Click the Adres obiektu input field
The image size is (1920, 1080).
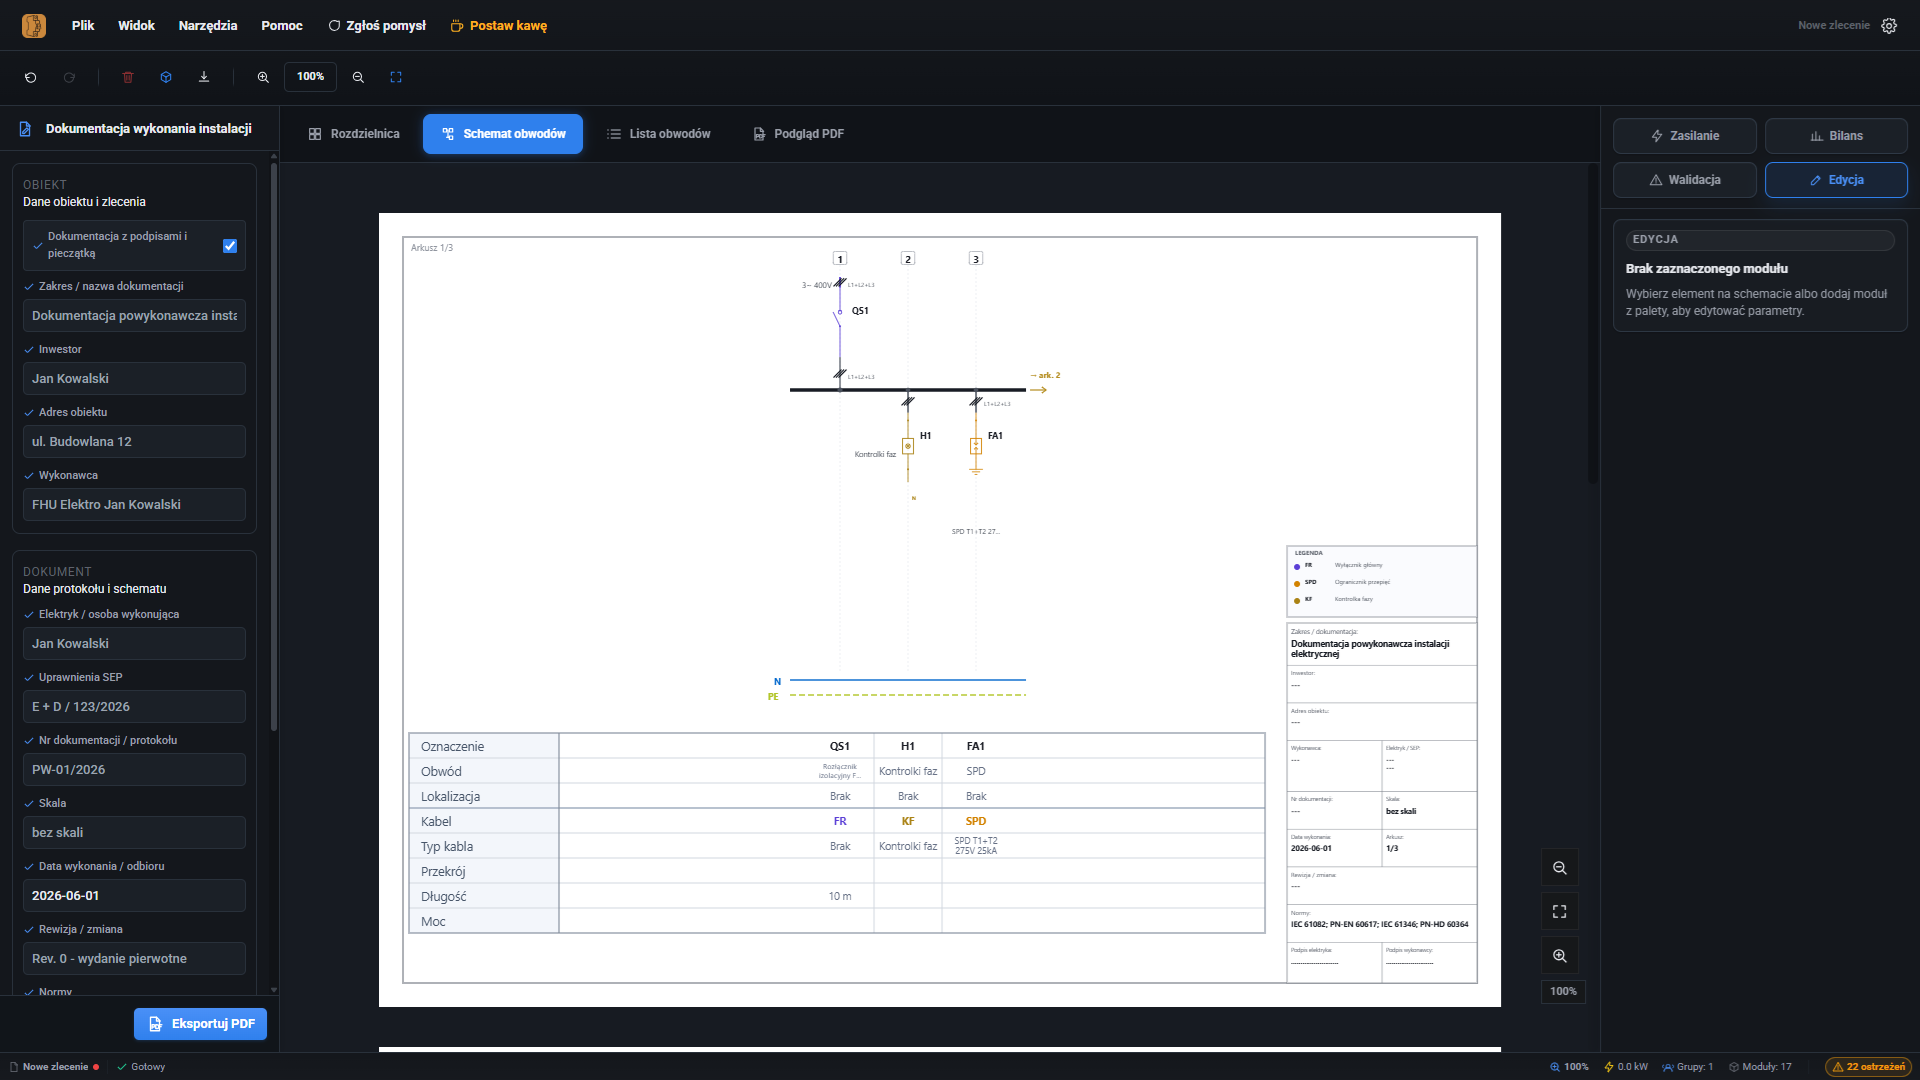pos(134,442)
